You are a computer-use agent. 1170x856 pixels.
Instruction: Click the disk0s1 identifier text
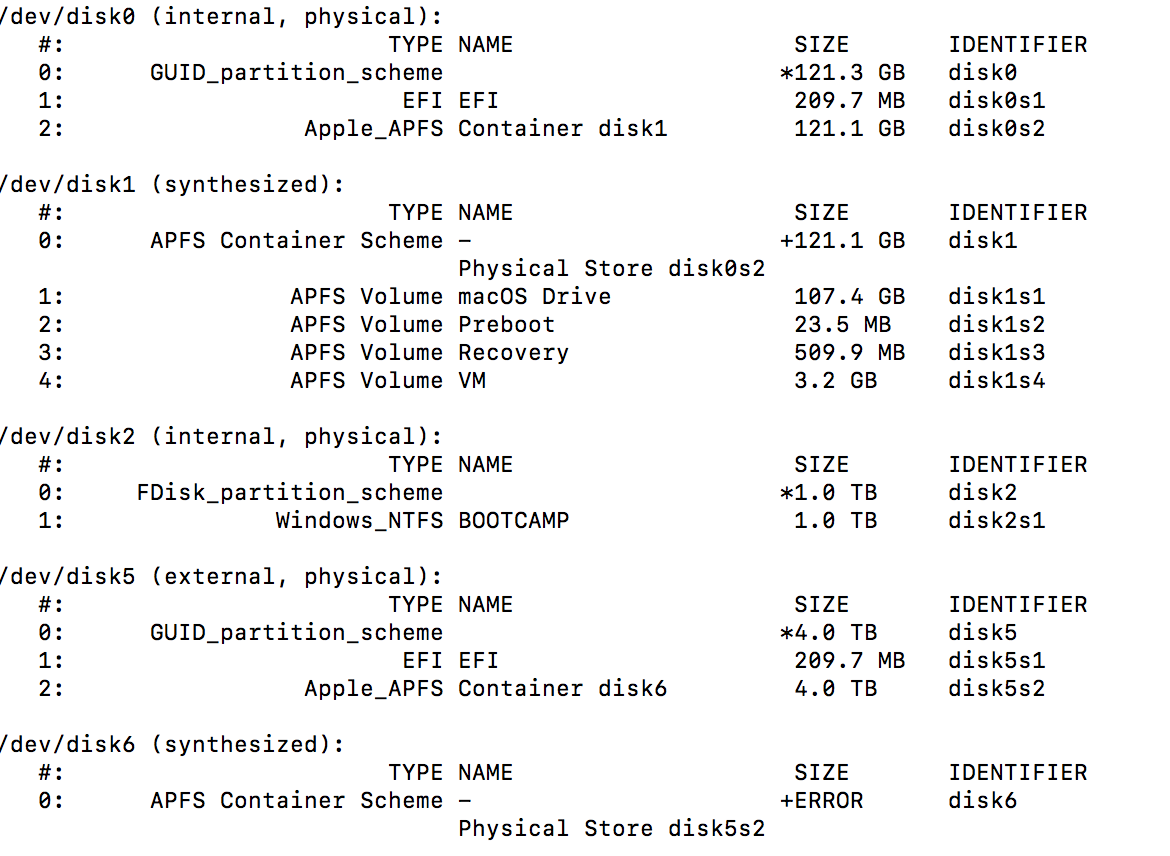996,101
